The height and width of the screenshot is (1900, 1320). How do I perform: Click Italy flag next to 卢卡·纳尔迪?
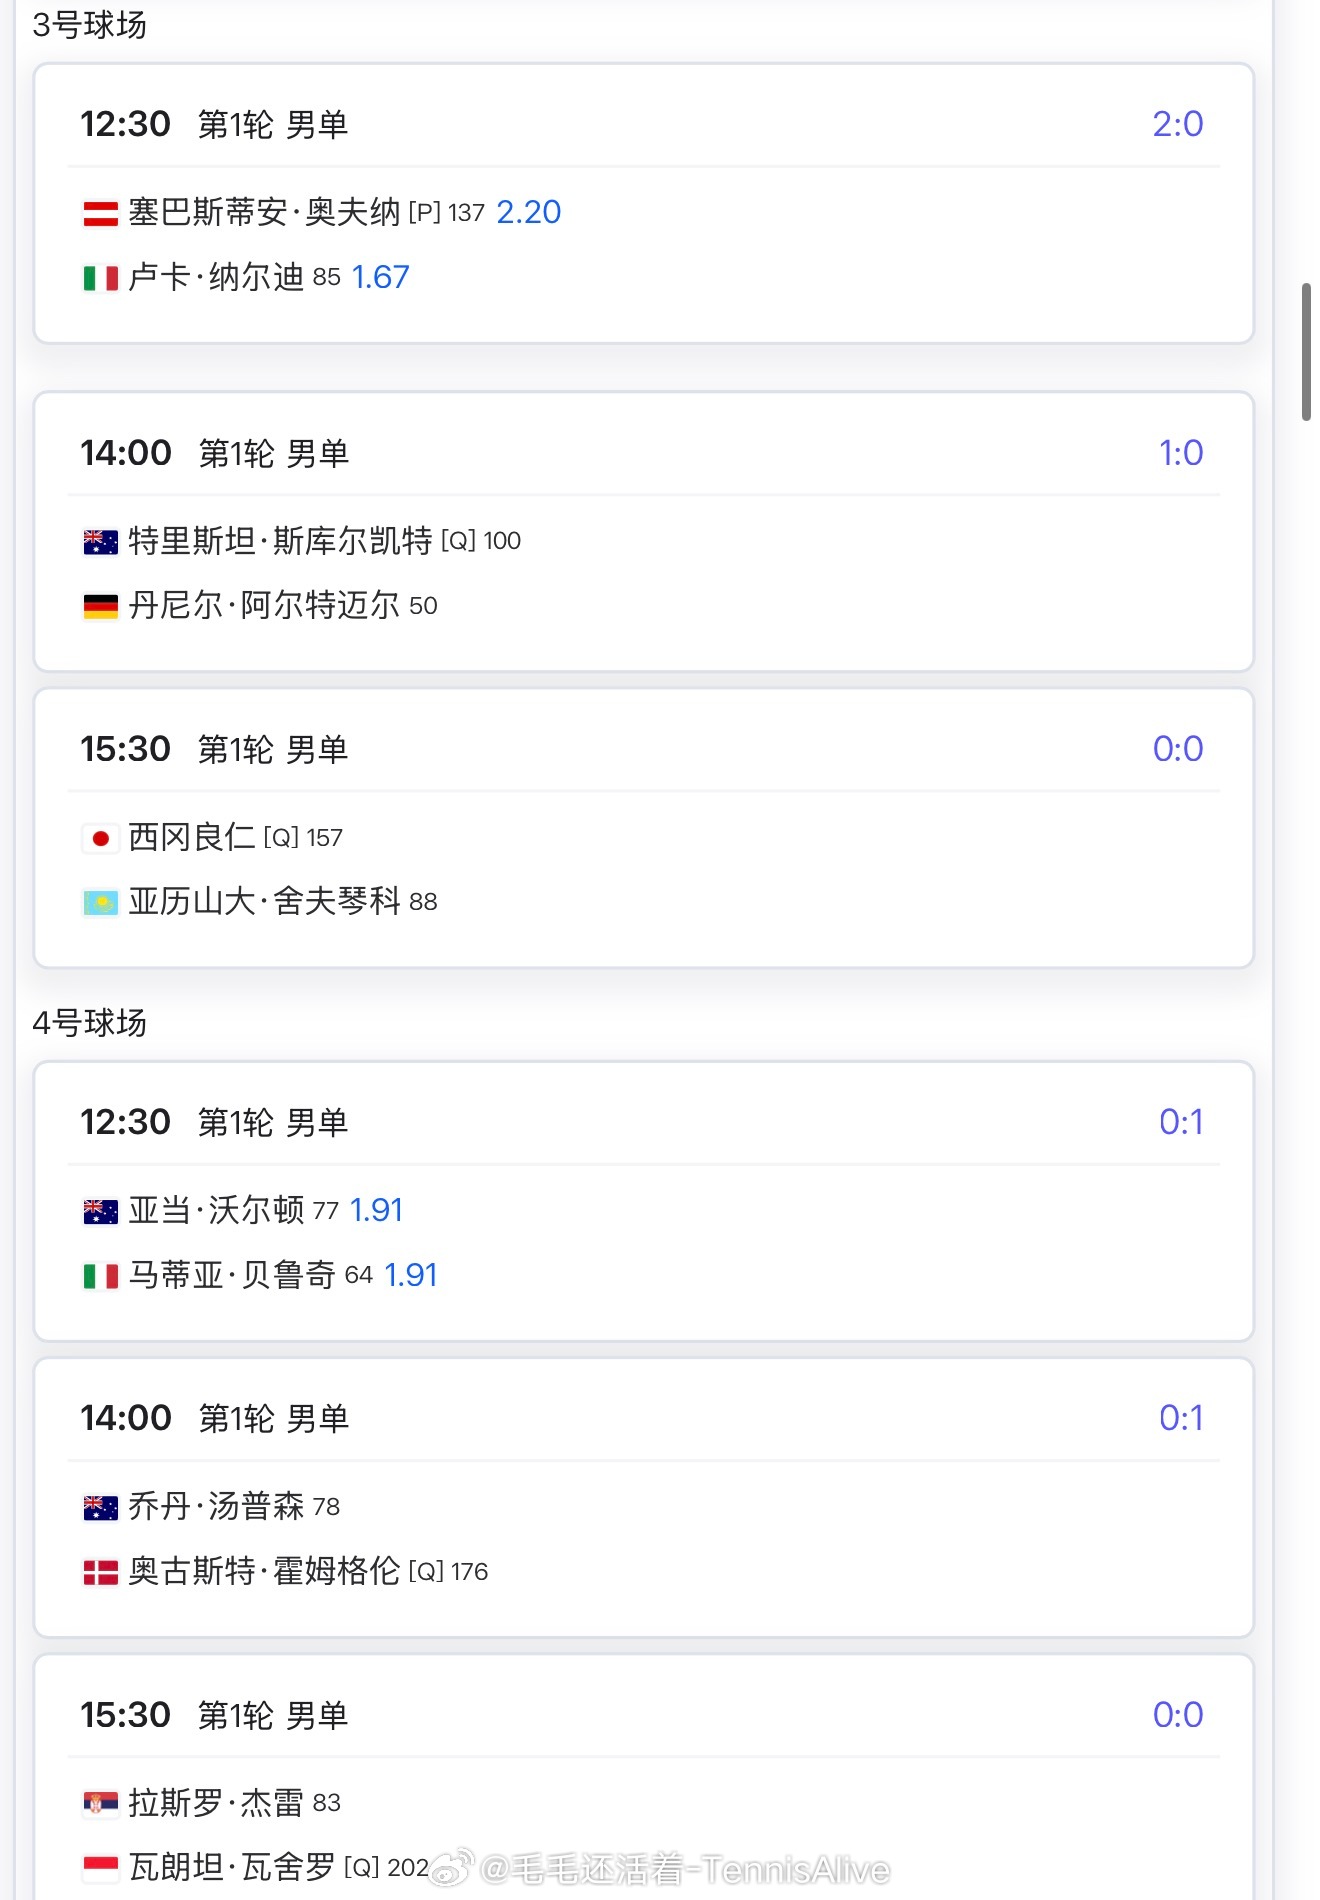click(x=100, y=278)
